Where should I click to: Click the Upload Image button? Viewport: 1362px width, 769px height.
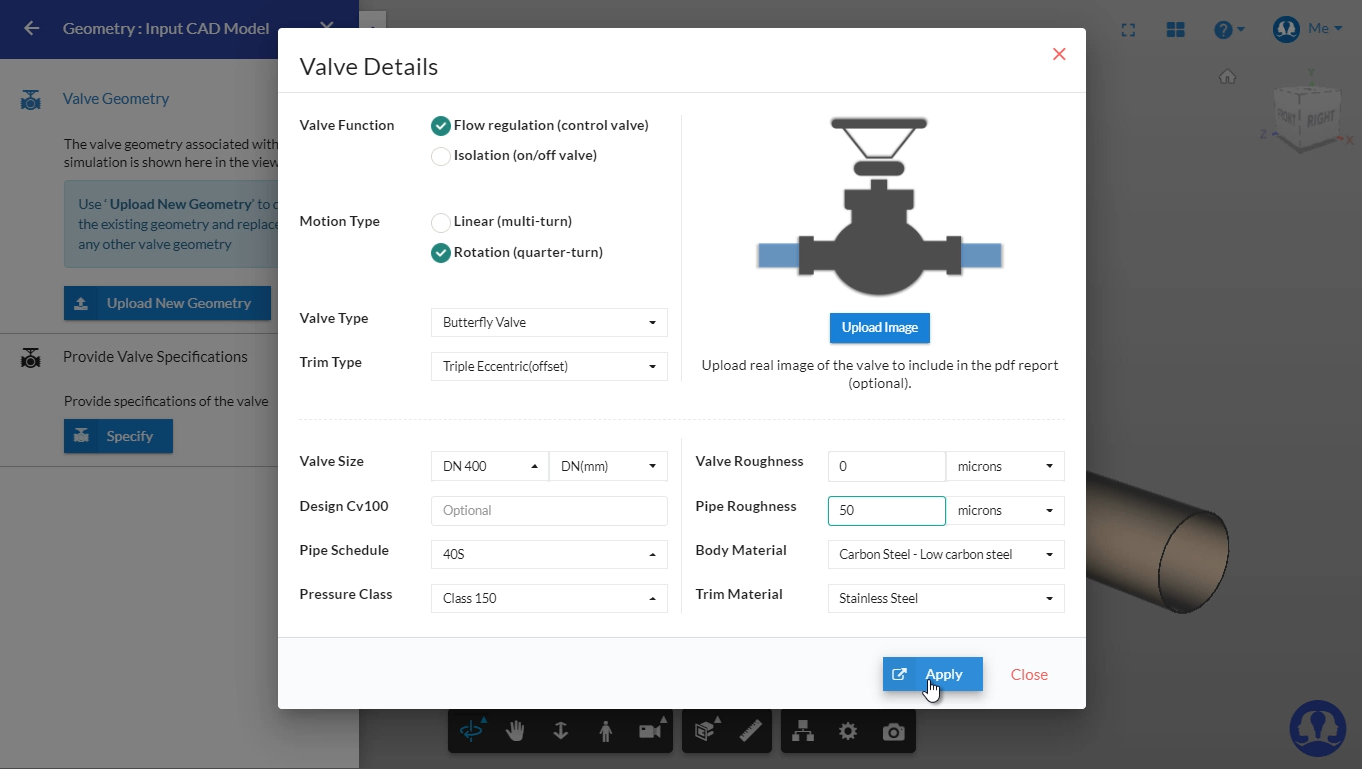(880, 327)
